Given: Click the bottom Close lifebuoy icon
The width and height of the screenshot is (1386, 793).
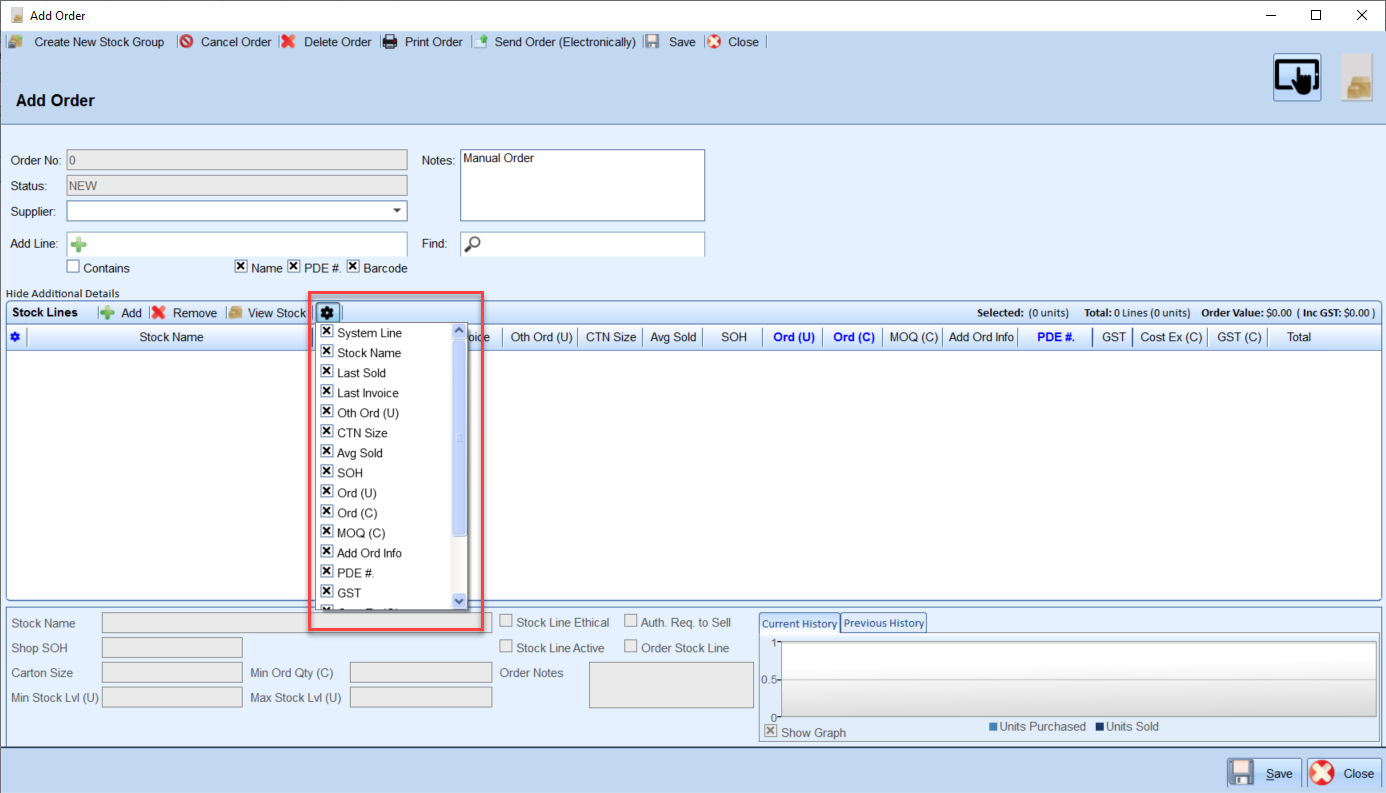Looking at the screenshot, I should pyautogui.click(x=1322, y=773).
